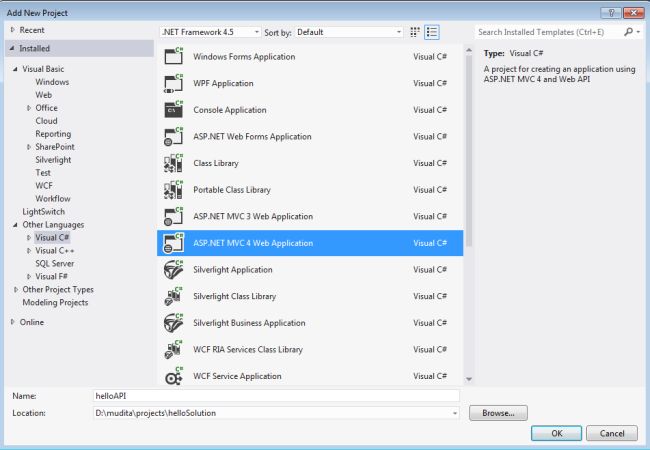Click the Silverlight Application template icon
Screen dimensions: 650x450
(174, 269)
